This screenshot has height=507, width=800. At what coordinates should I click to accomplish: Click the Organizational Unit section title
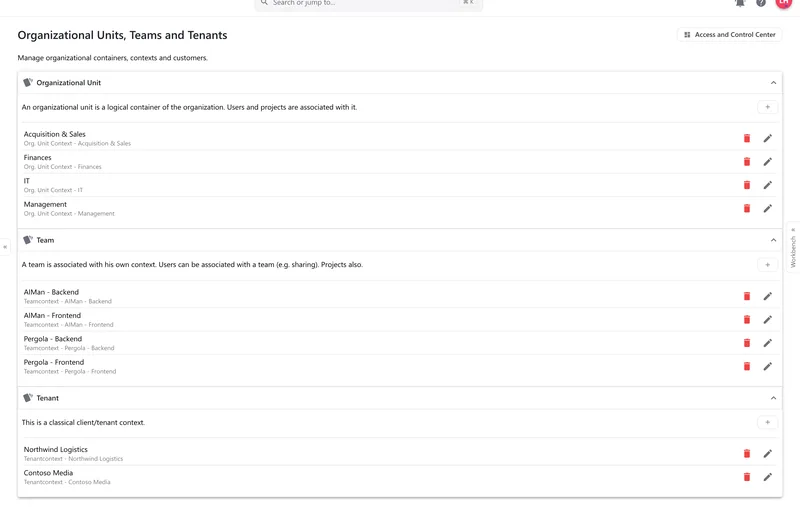(68, 83)
